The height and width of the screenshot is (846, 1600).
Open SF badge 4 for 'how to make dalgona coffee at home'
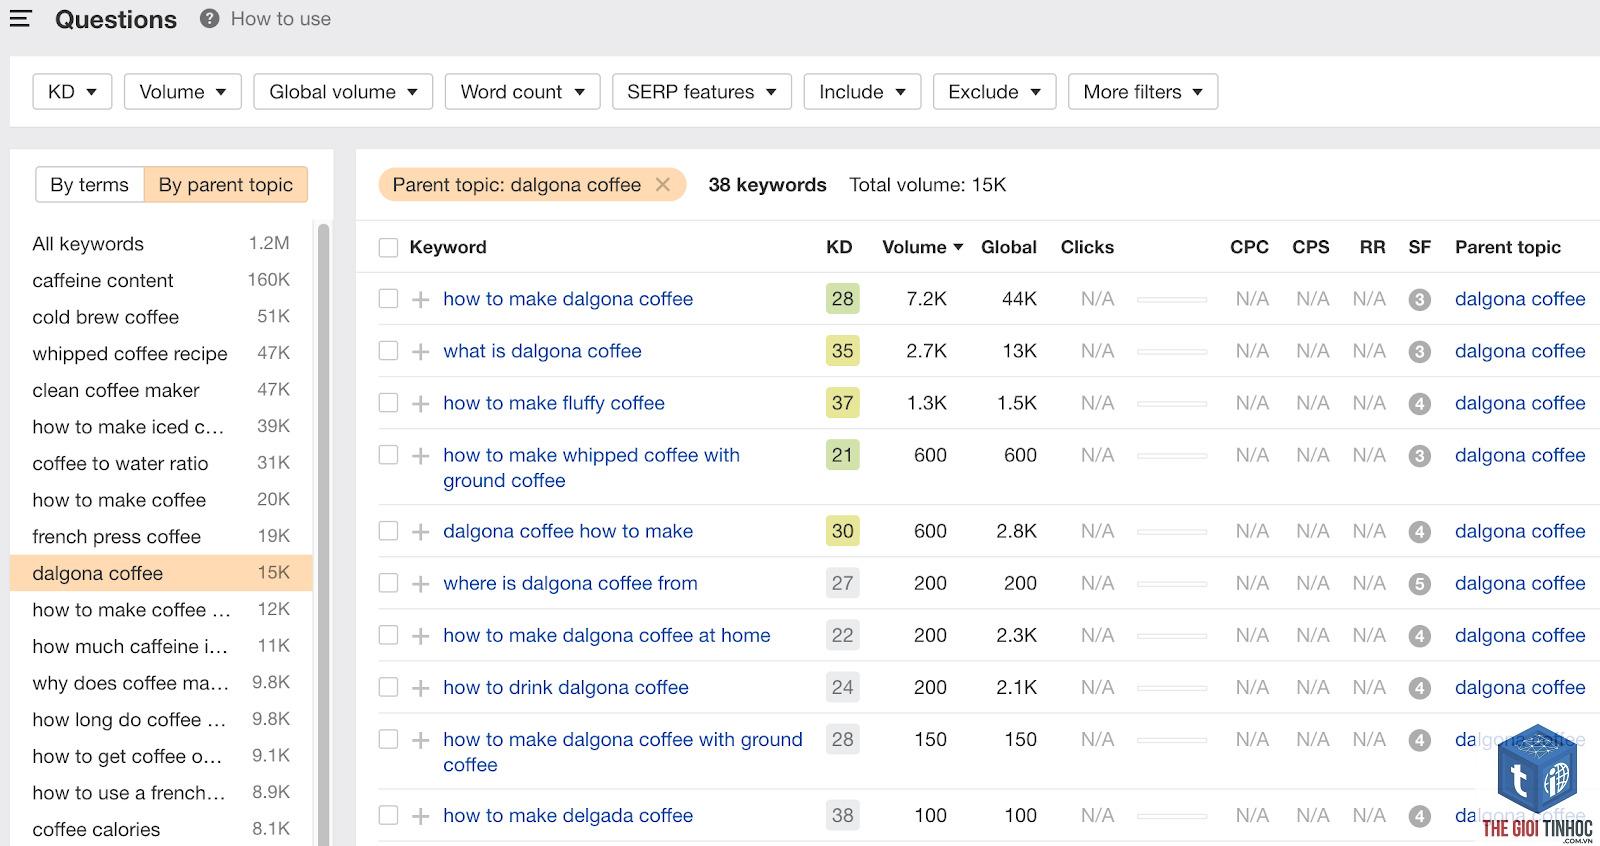pyautogui.click(x=1419, y=635)
